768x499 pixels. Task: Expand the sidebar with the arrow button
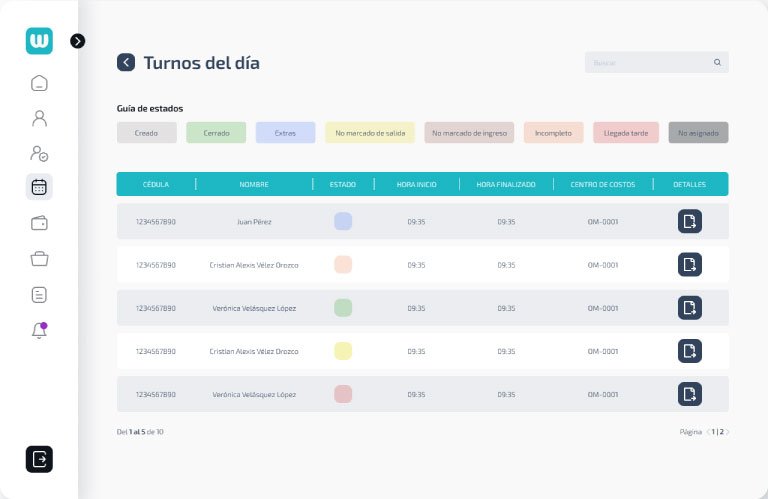[x=78, y=41]
